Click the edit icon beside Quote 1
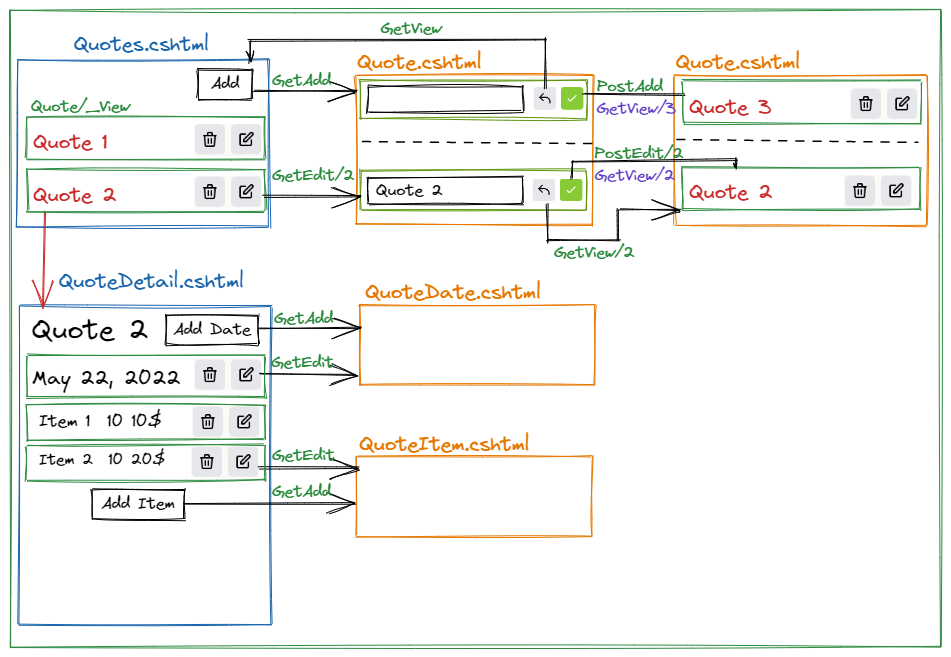This screenshot has height=657, width=951. 246,140
